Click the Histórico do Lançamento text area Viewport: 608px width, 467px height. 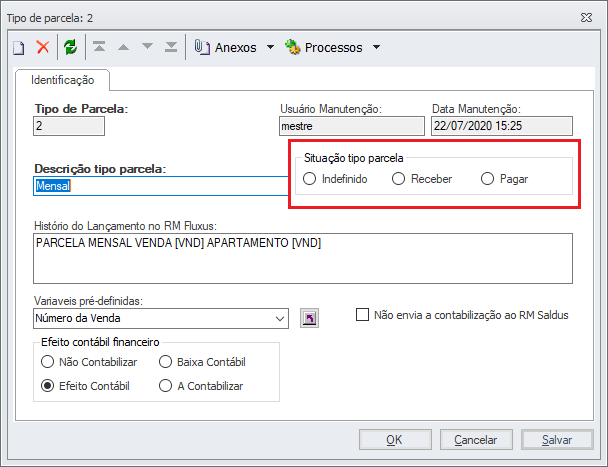click(303, 258)
